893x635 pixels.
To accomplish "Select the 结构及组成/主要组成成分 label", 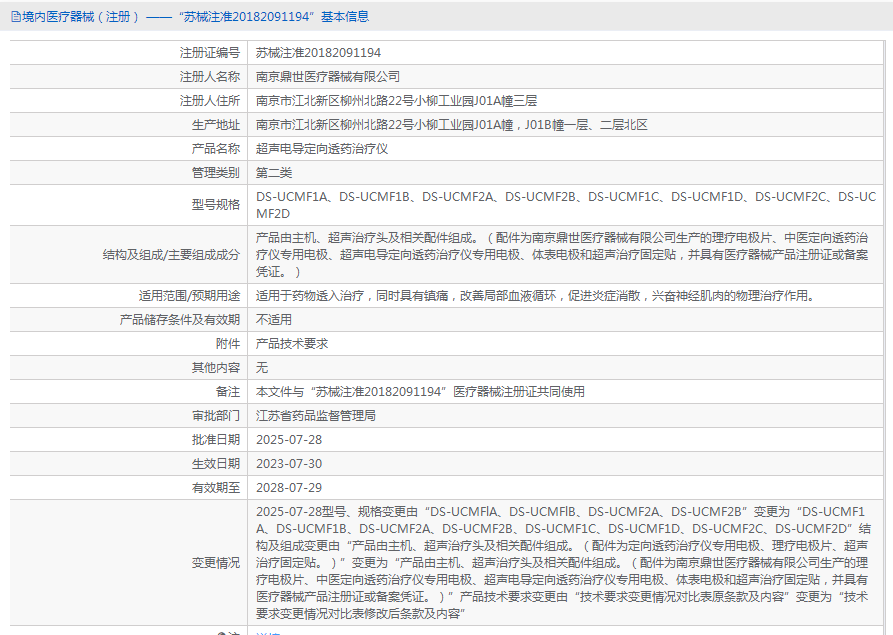I will 171,255.
